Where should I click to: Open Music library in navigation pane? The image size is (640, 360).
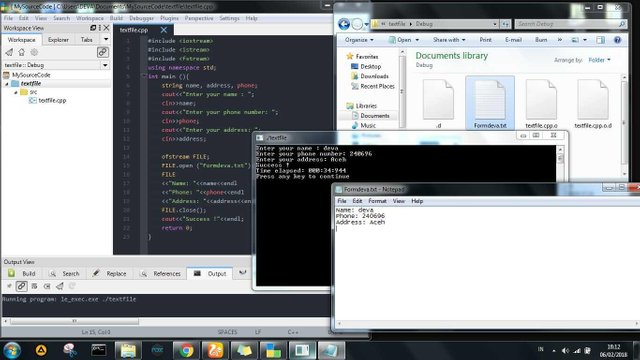pyautogui.click(x=364, y=125)
